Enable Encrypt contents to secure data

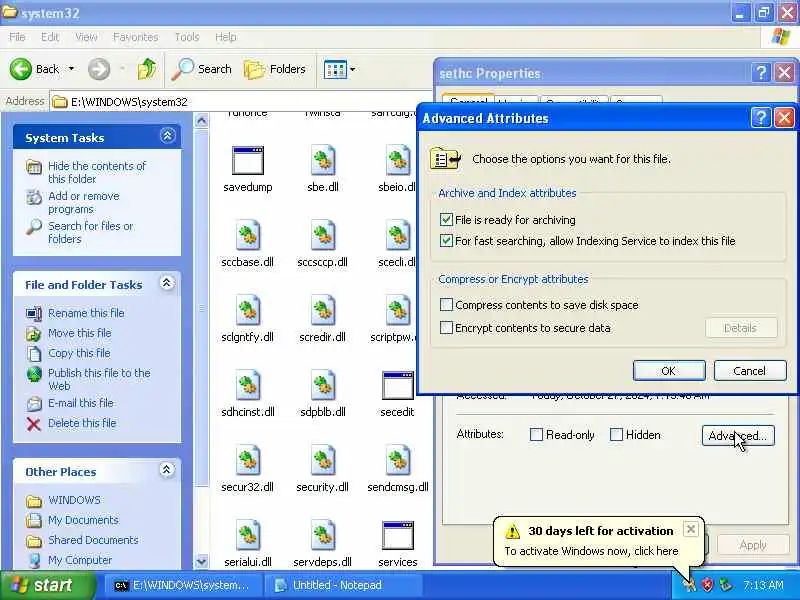pos(446,328)
